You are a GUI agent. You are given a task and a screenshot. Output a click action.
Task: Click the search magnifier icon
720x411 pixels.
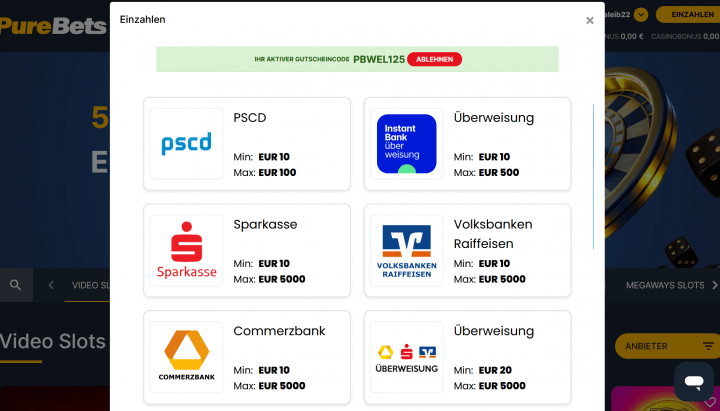click(15, 285)
